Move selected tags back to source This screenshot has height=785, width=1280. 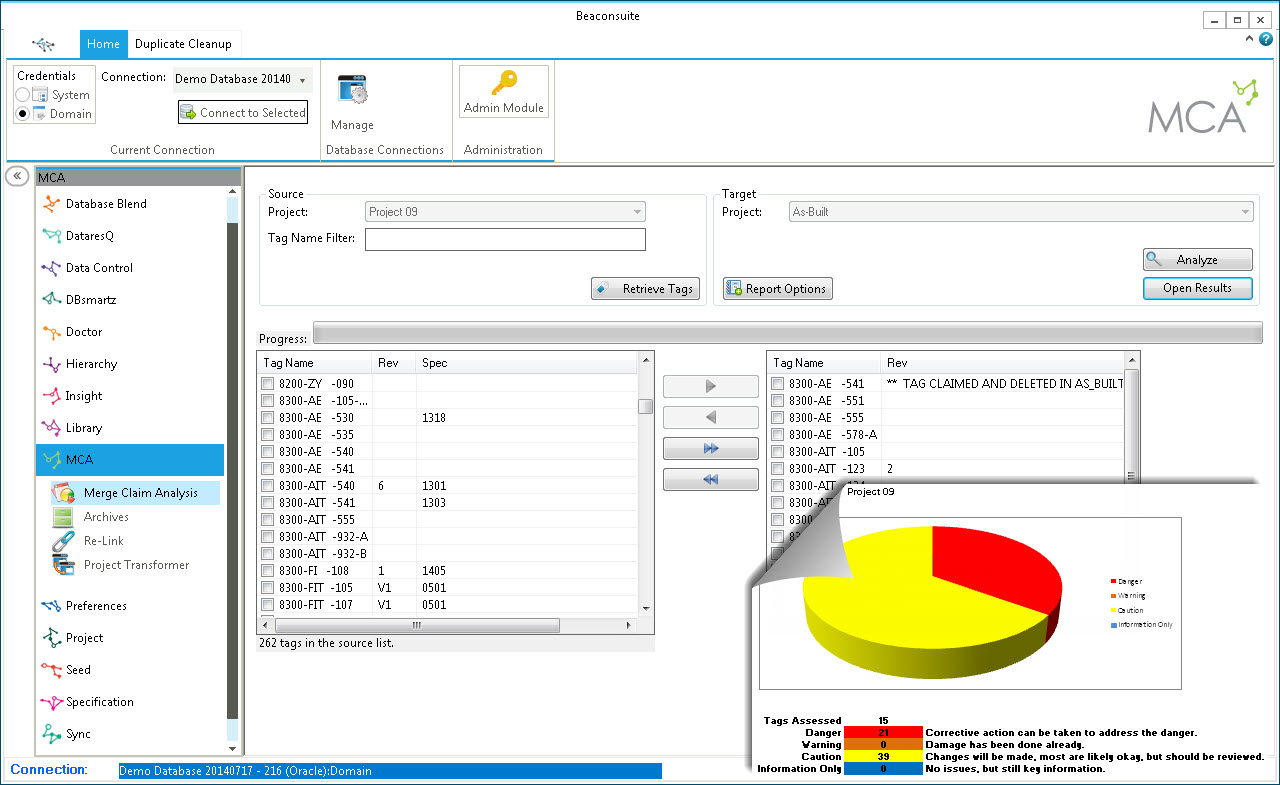(x=711, y=418)
